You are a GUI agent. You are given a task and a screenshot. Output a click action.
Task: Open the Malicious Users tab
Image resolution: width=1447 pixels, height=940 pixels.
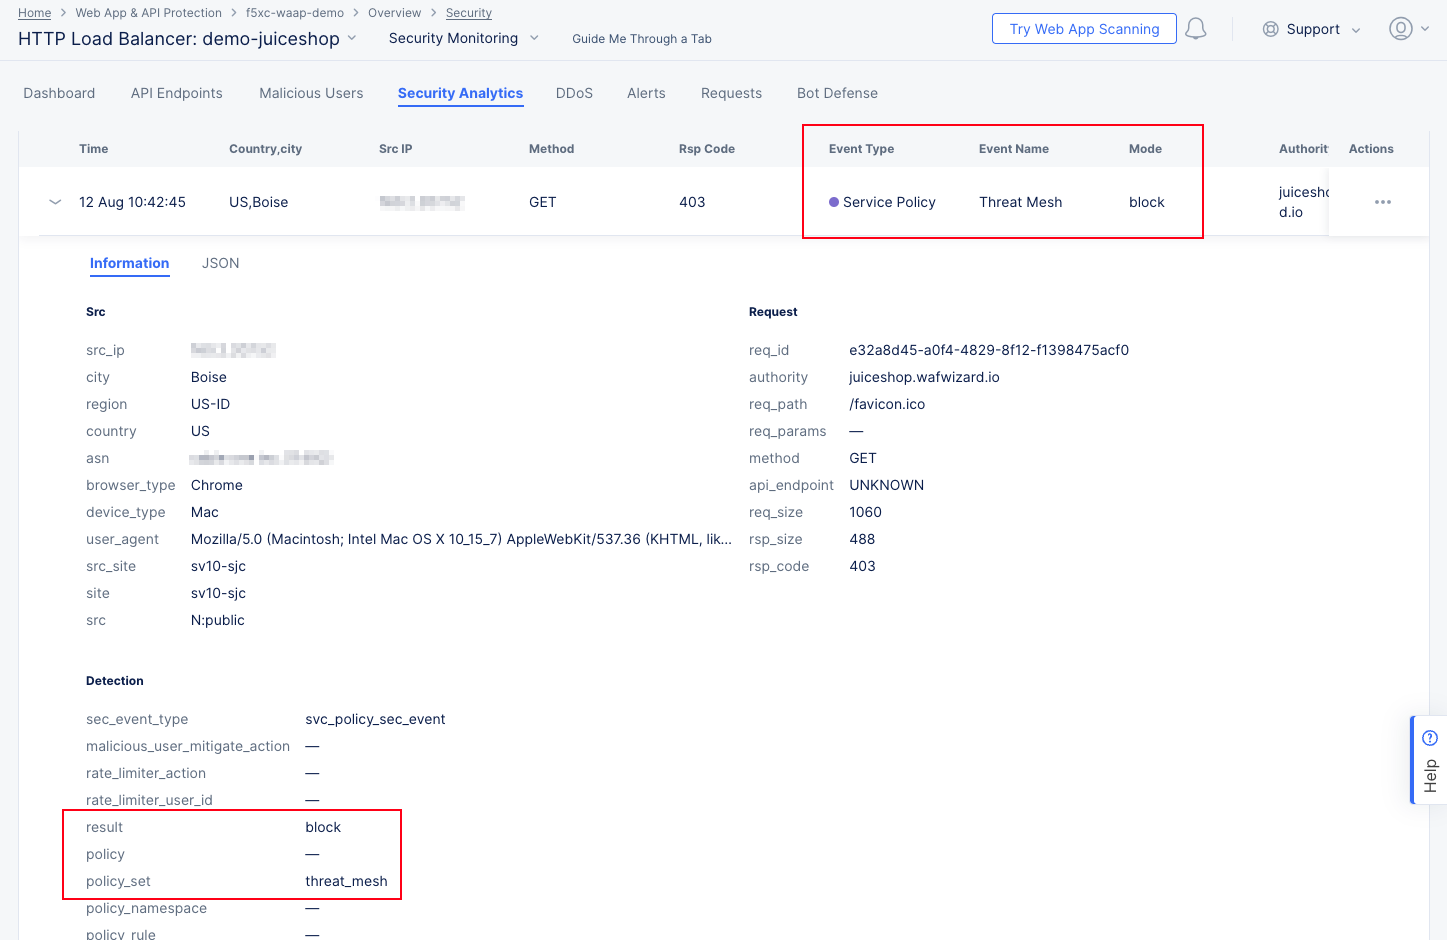(x=310, y=92)
